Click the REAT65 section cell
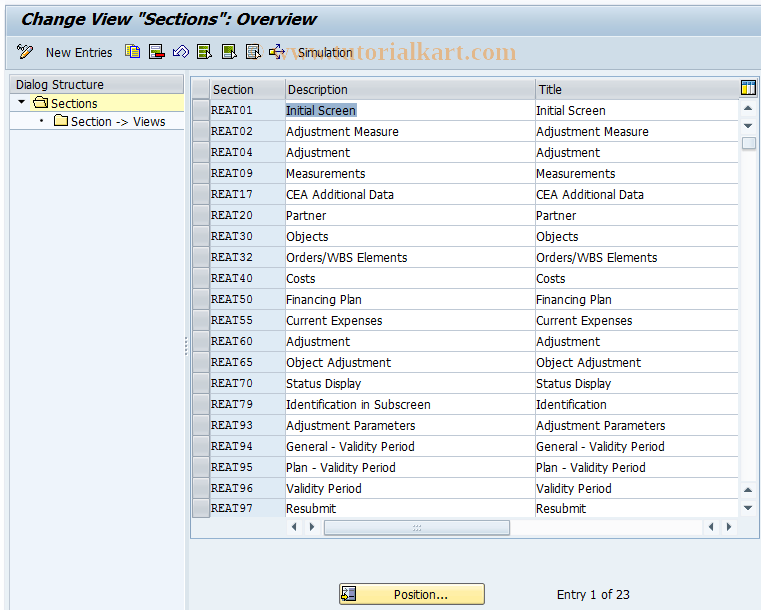 (247, 363)
